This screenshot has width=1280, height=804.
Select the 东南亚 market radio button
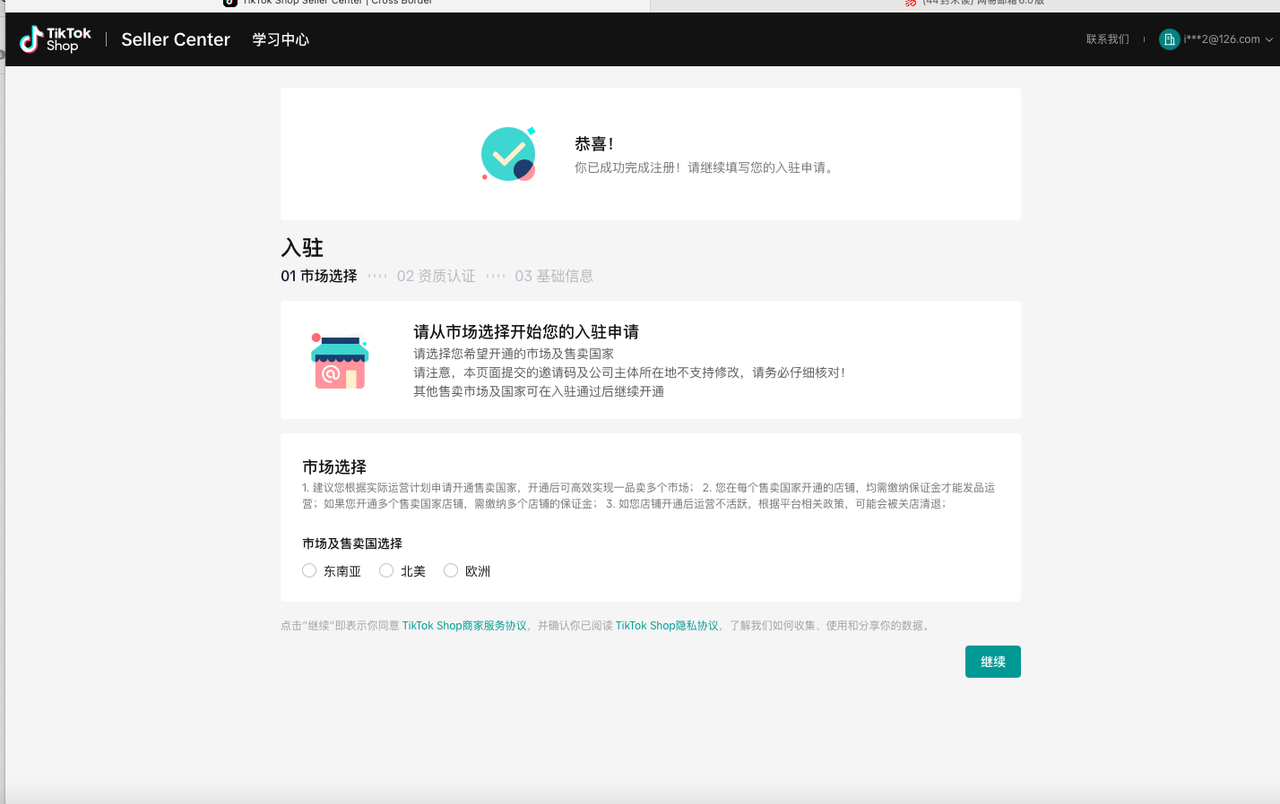coord(310,571)
